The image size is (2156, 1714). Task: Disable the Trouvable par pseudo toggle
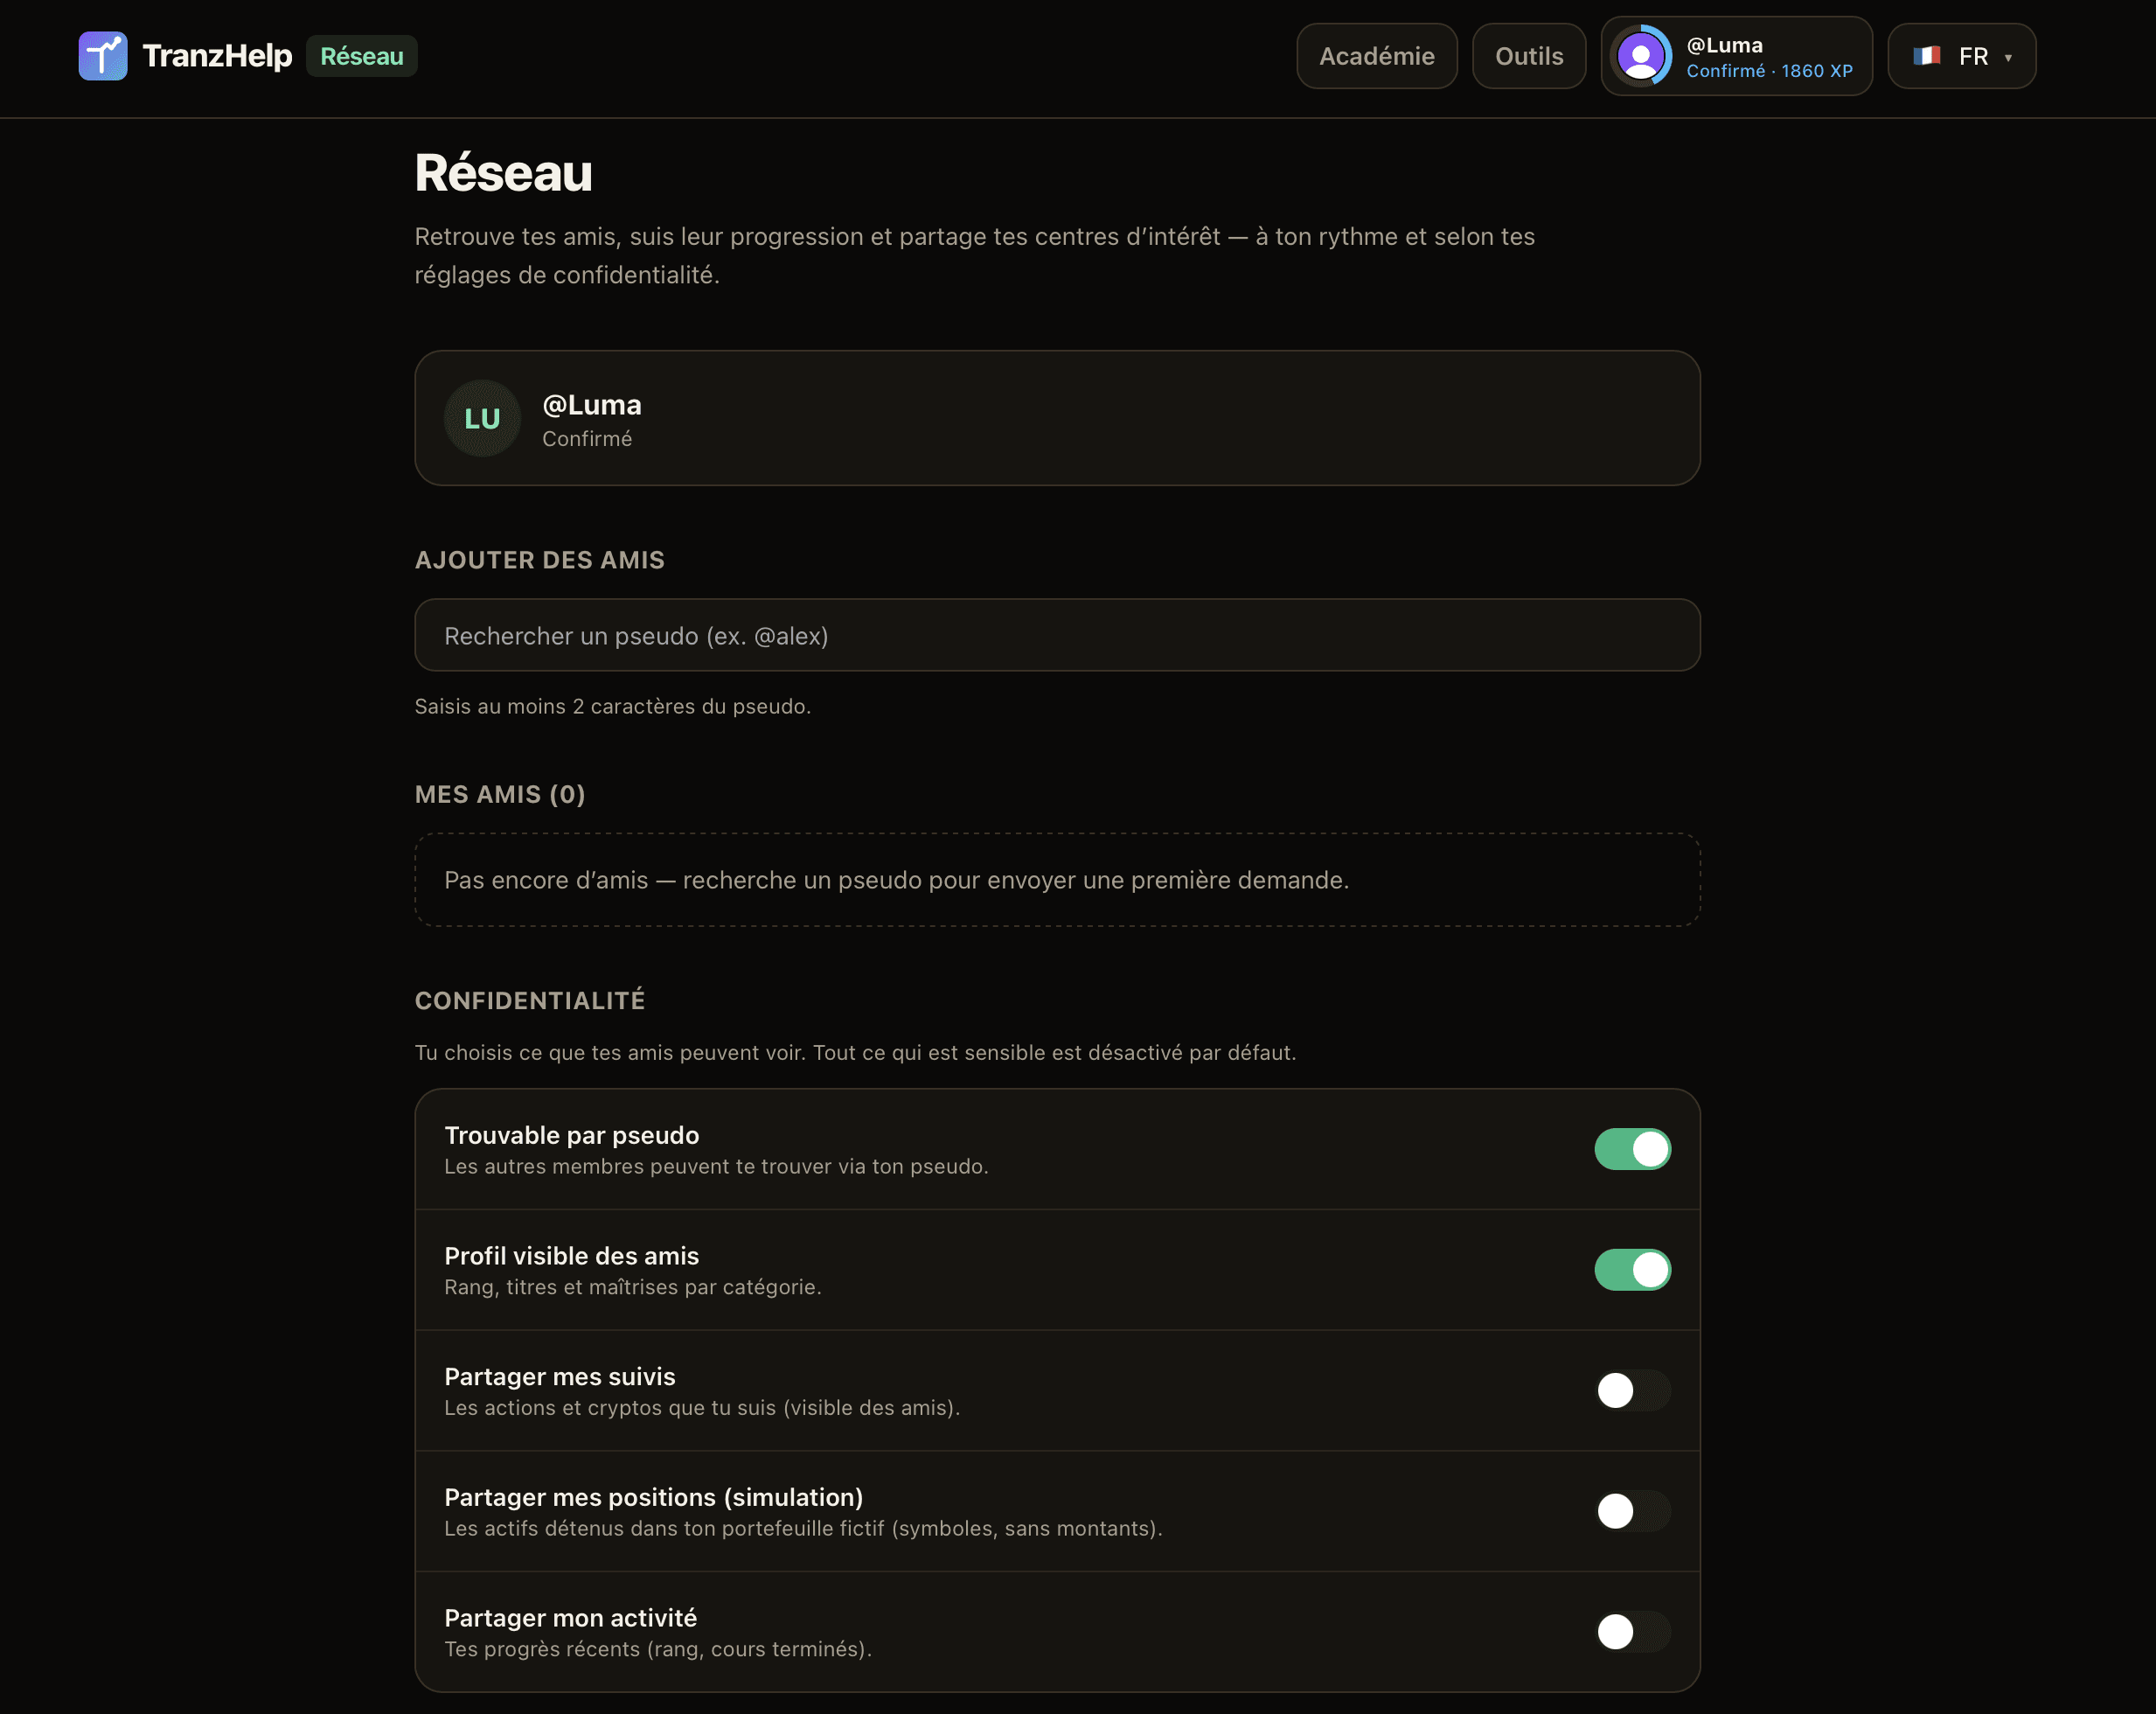click(x=1632, y=1149)
